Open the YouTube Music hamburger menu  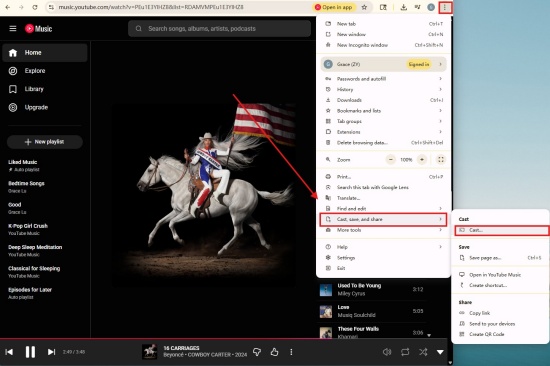(x=13, y=28)
